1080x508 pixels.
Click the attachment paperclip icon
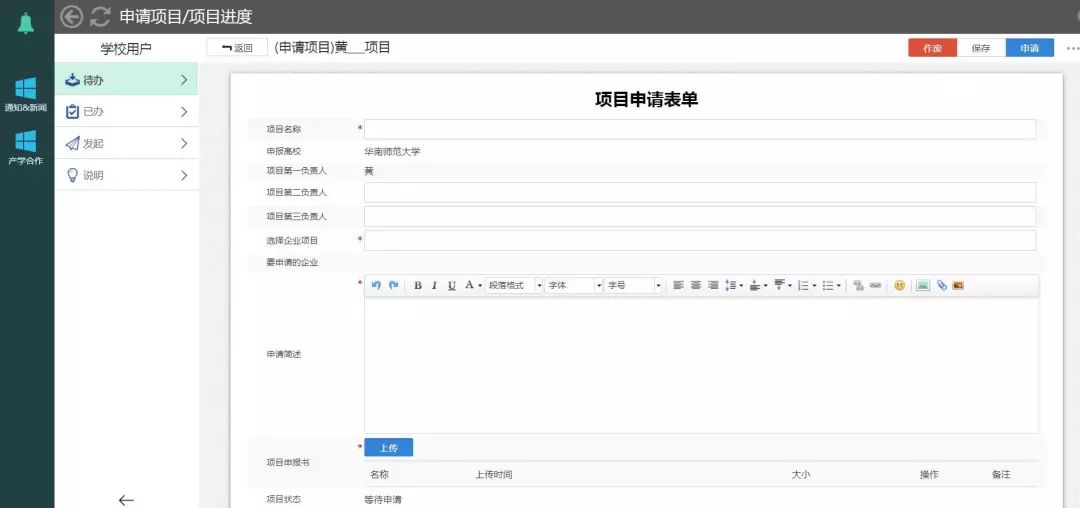941,285
